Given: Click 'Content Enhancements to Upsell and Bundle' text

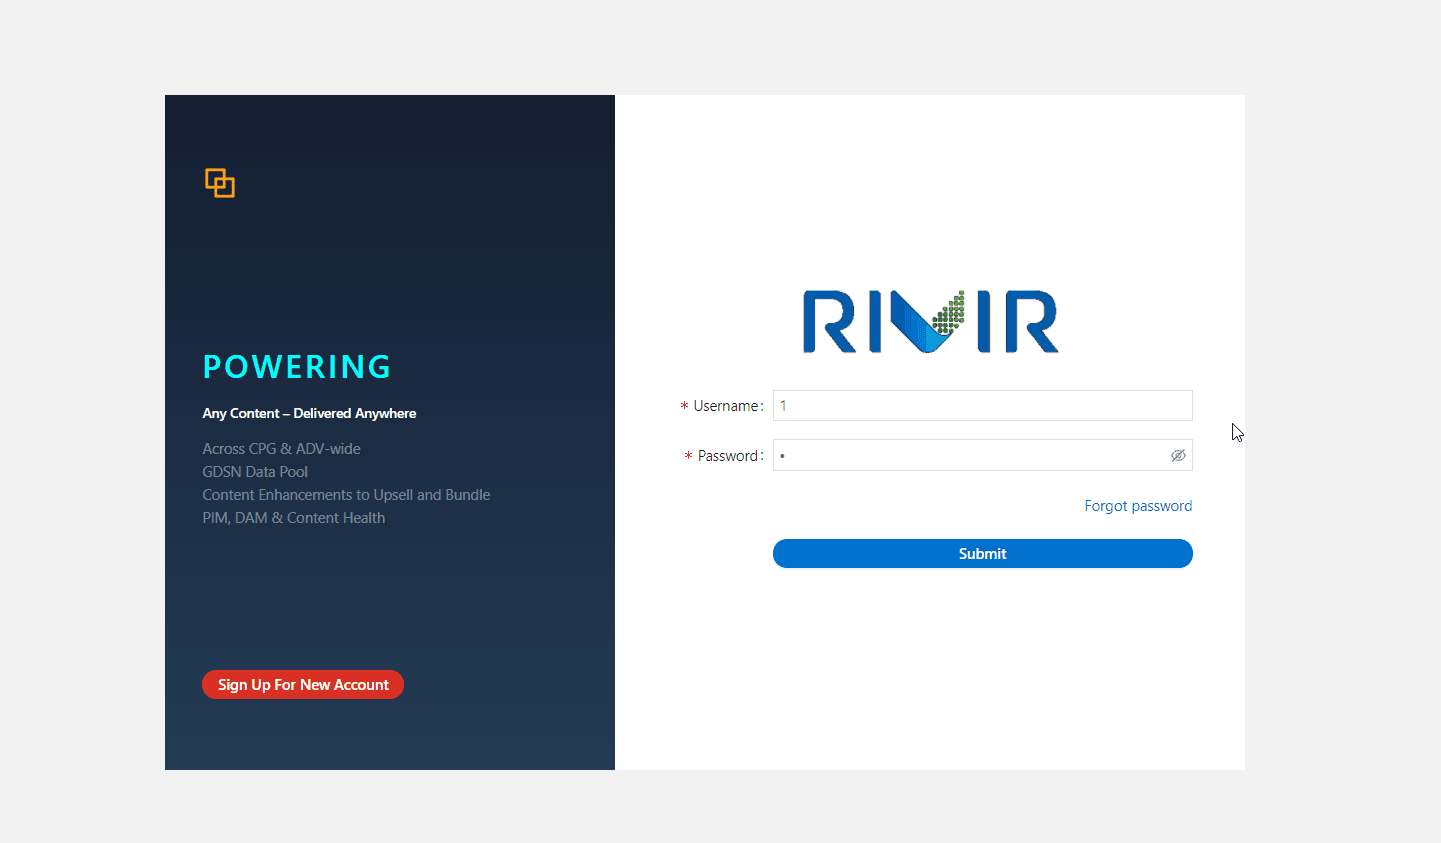Looking at the screenshot, I should (x=346, y=495).
